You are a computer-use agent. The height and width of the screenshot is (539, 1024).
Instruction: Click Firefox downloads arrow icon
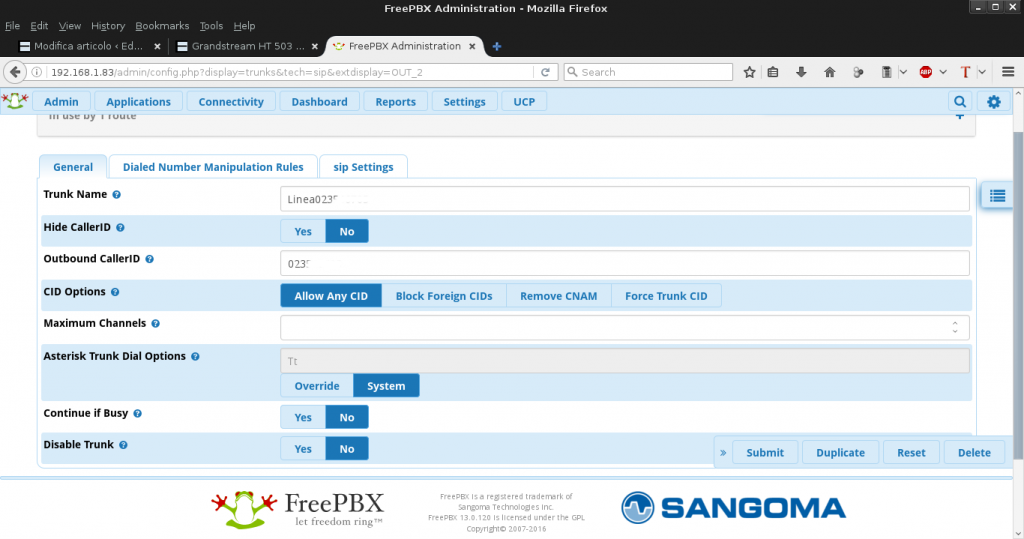pyautogui.click(x=801, y=72)
